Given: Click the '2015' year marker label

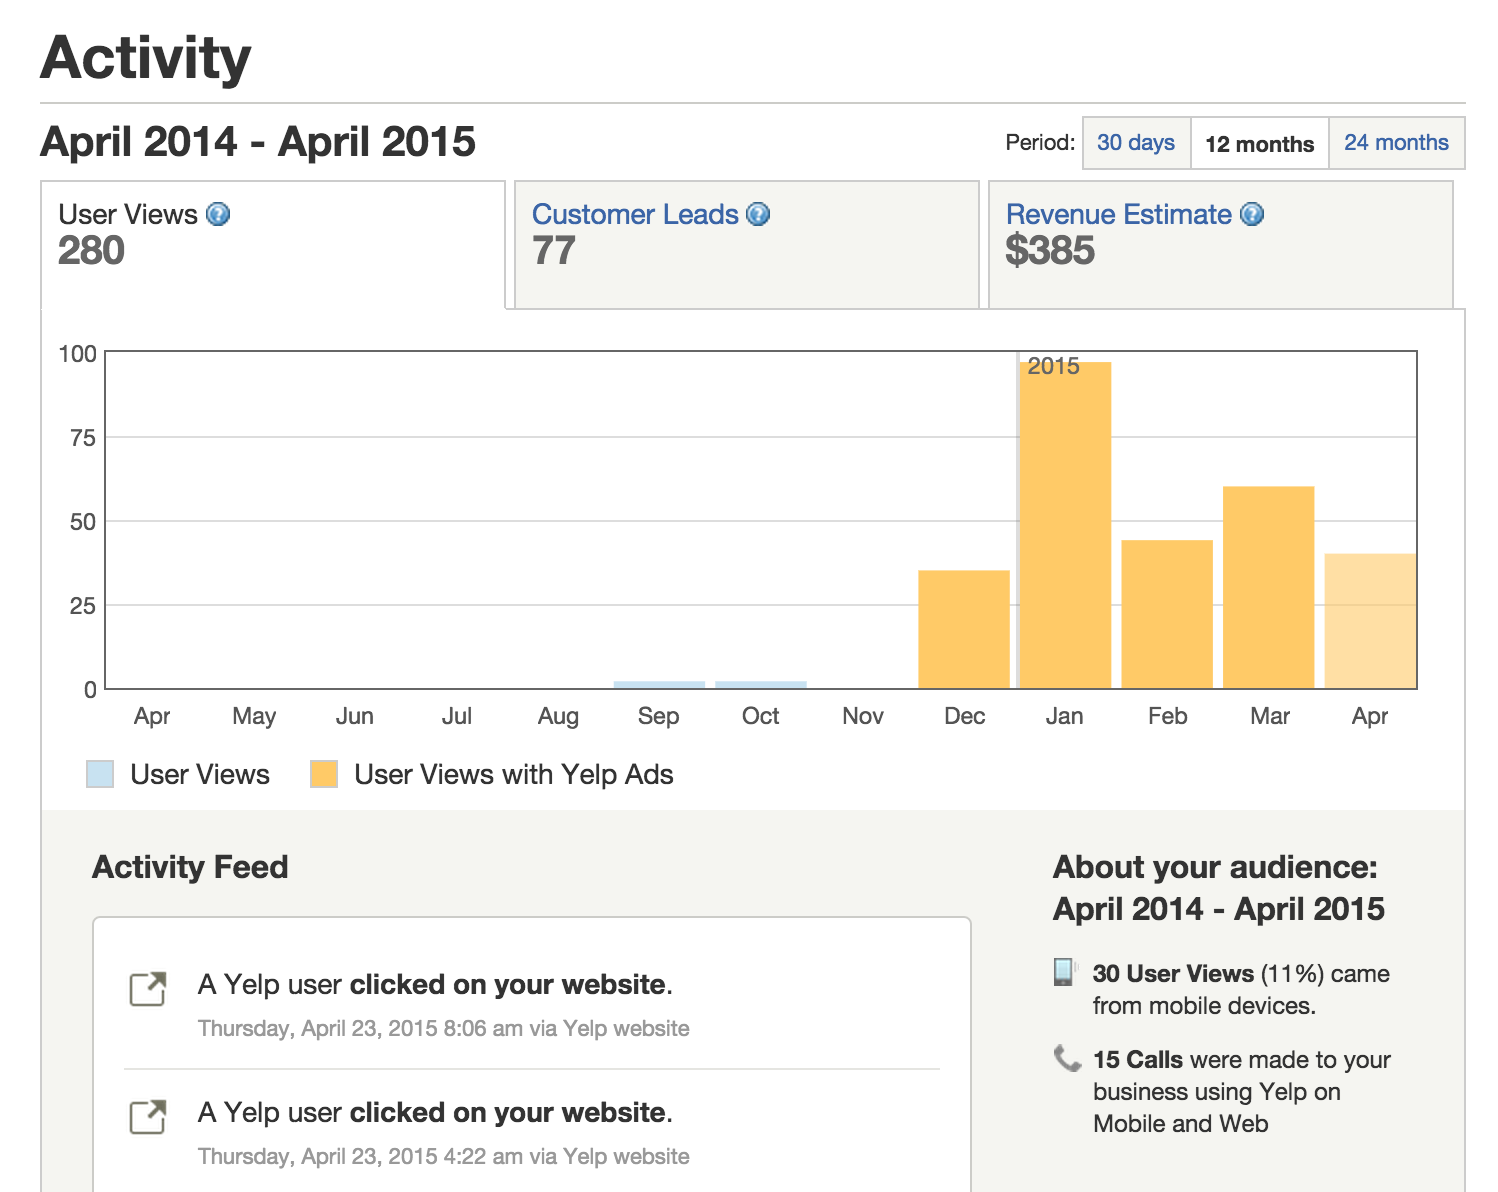Looking at the screenshot, I should [1054, 366].
